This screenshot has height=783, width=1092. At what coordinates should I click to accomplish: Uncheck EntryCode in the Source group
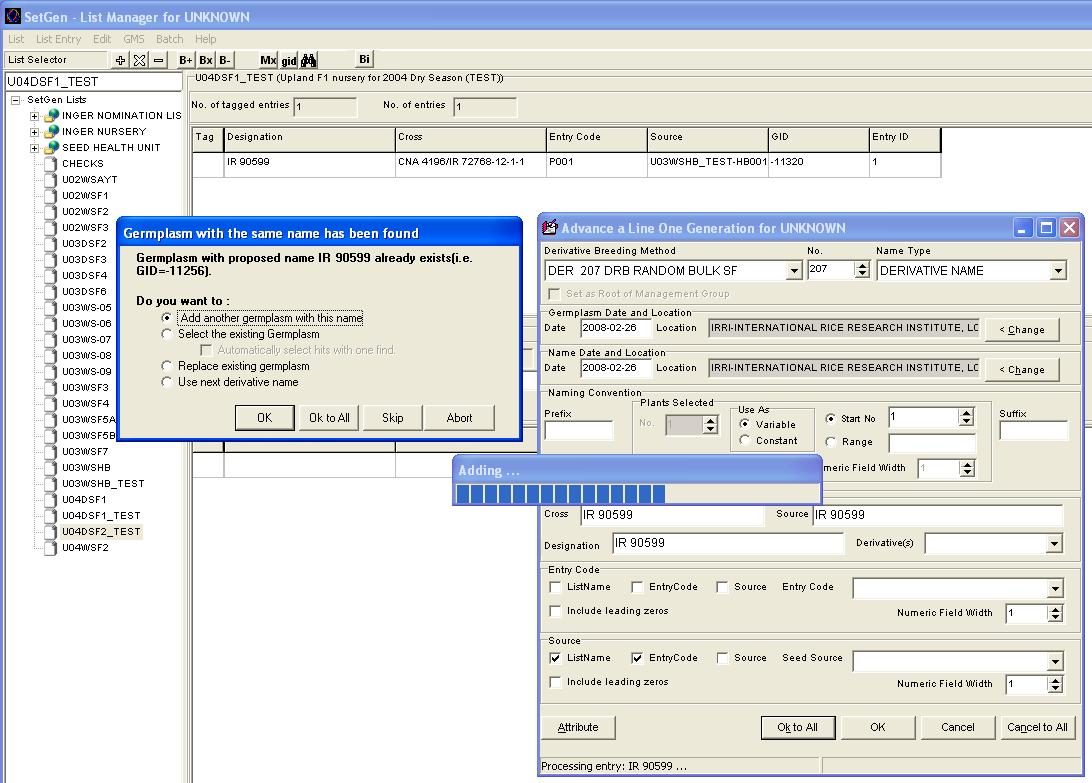click(x=637, y=658)
